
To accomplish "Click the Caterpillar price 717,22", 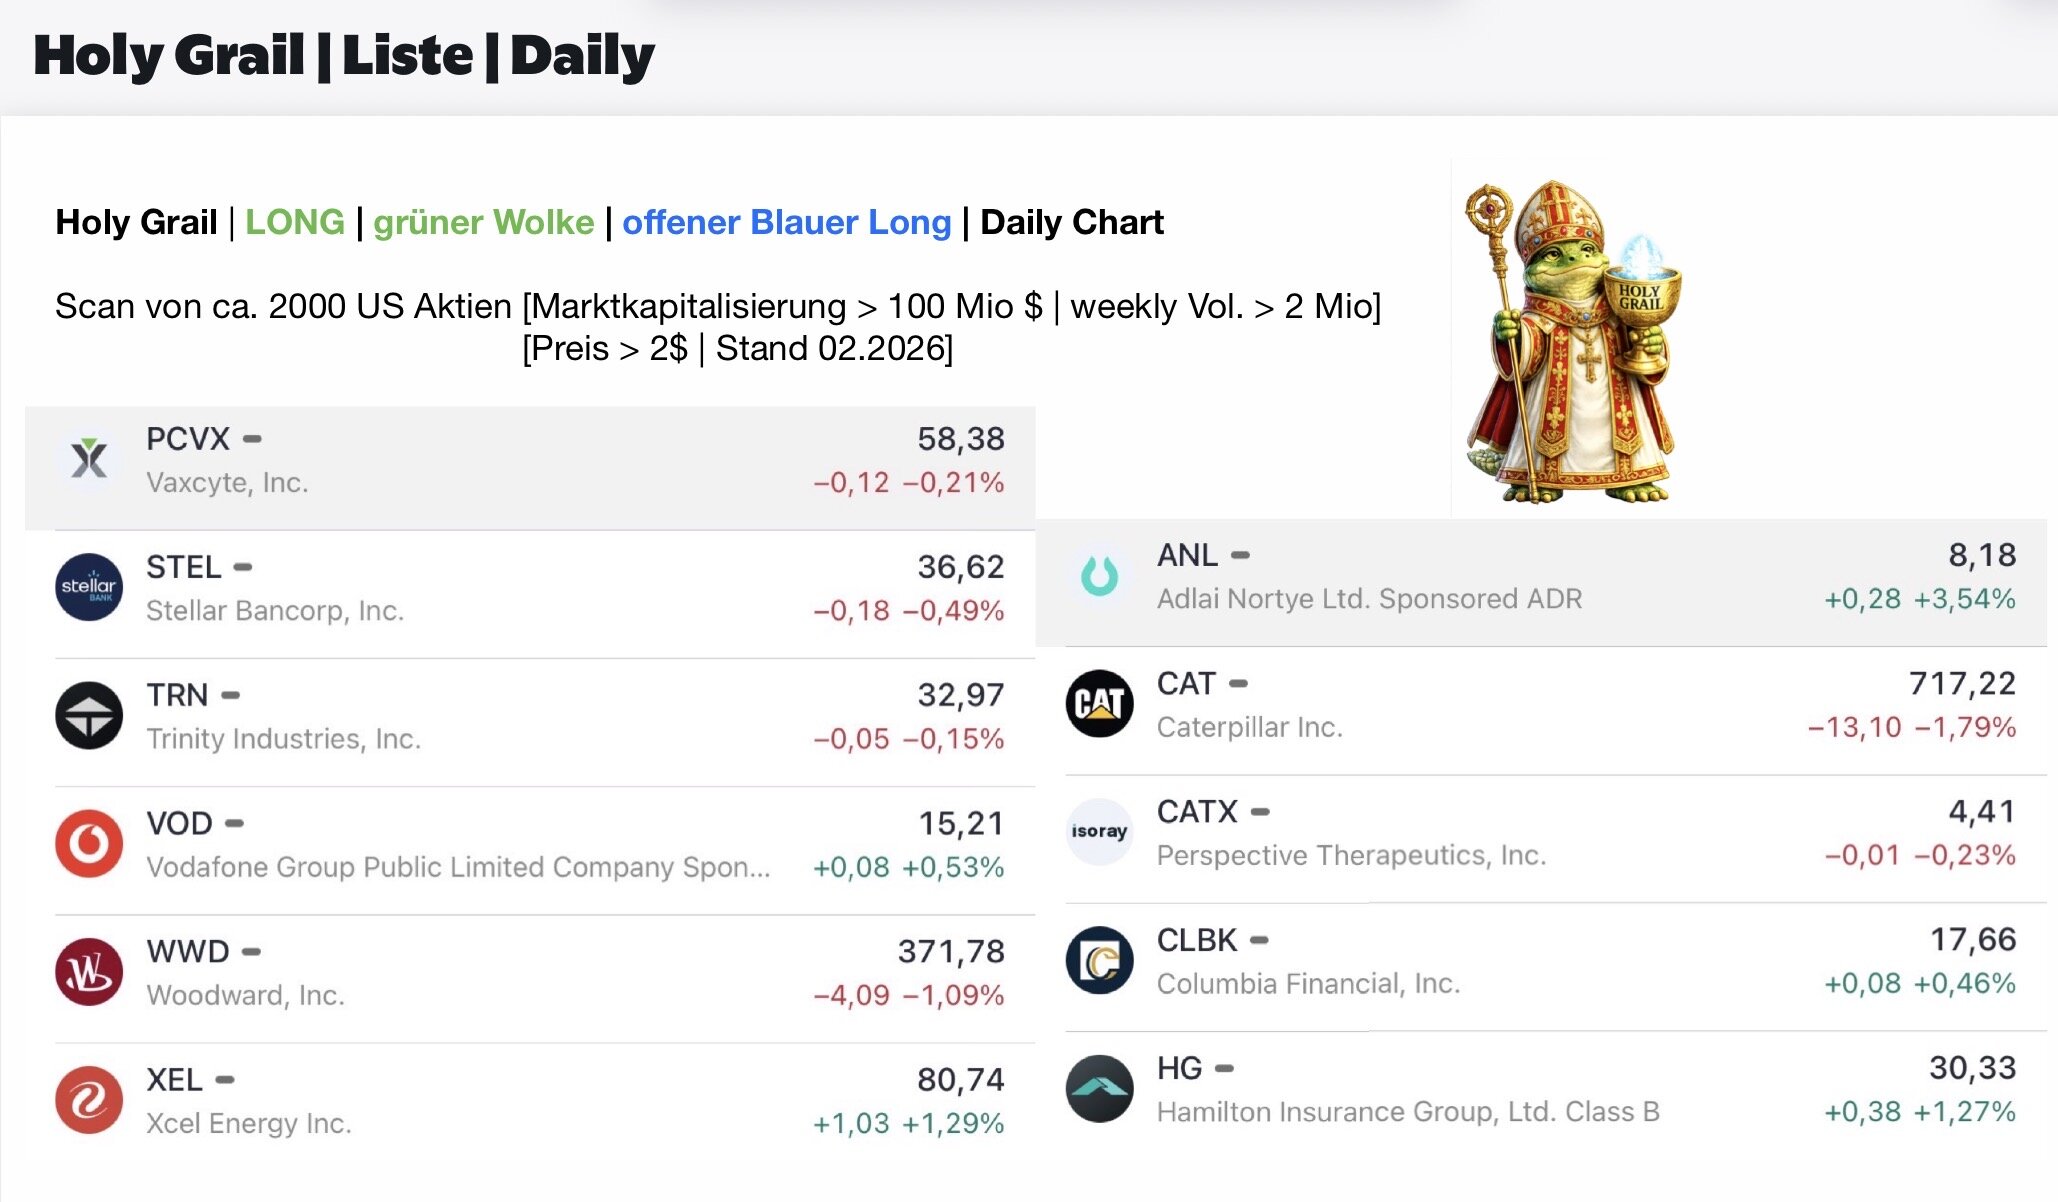I will 1962,684.
